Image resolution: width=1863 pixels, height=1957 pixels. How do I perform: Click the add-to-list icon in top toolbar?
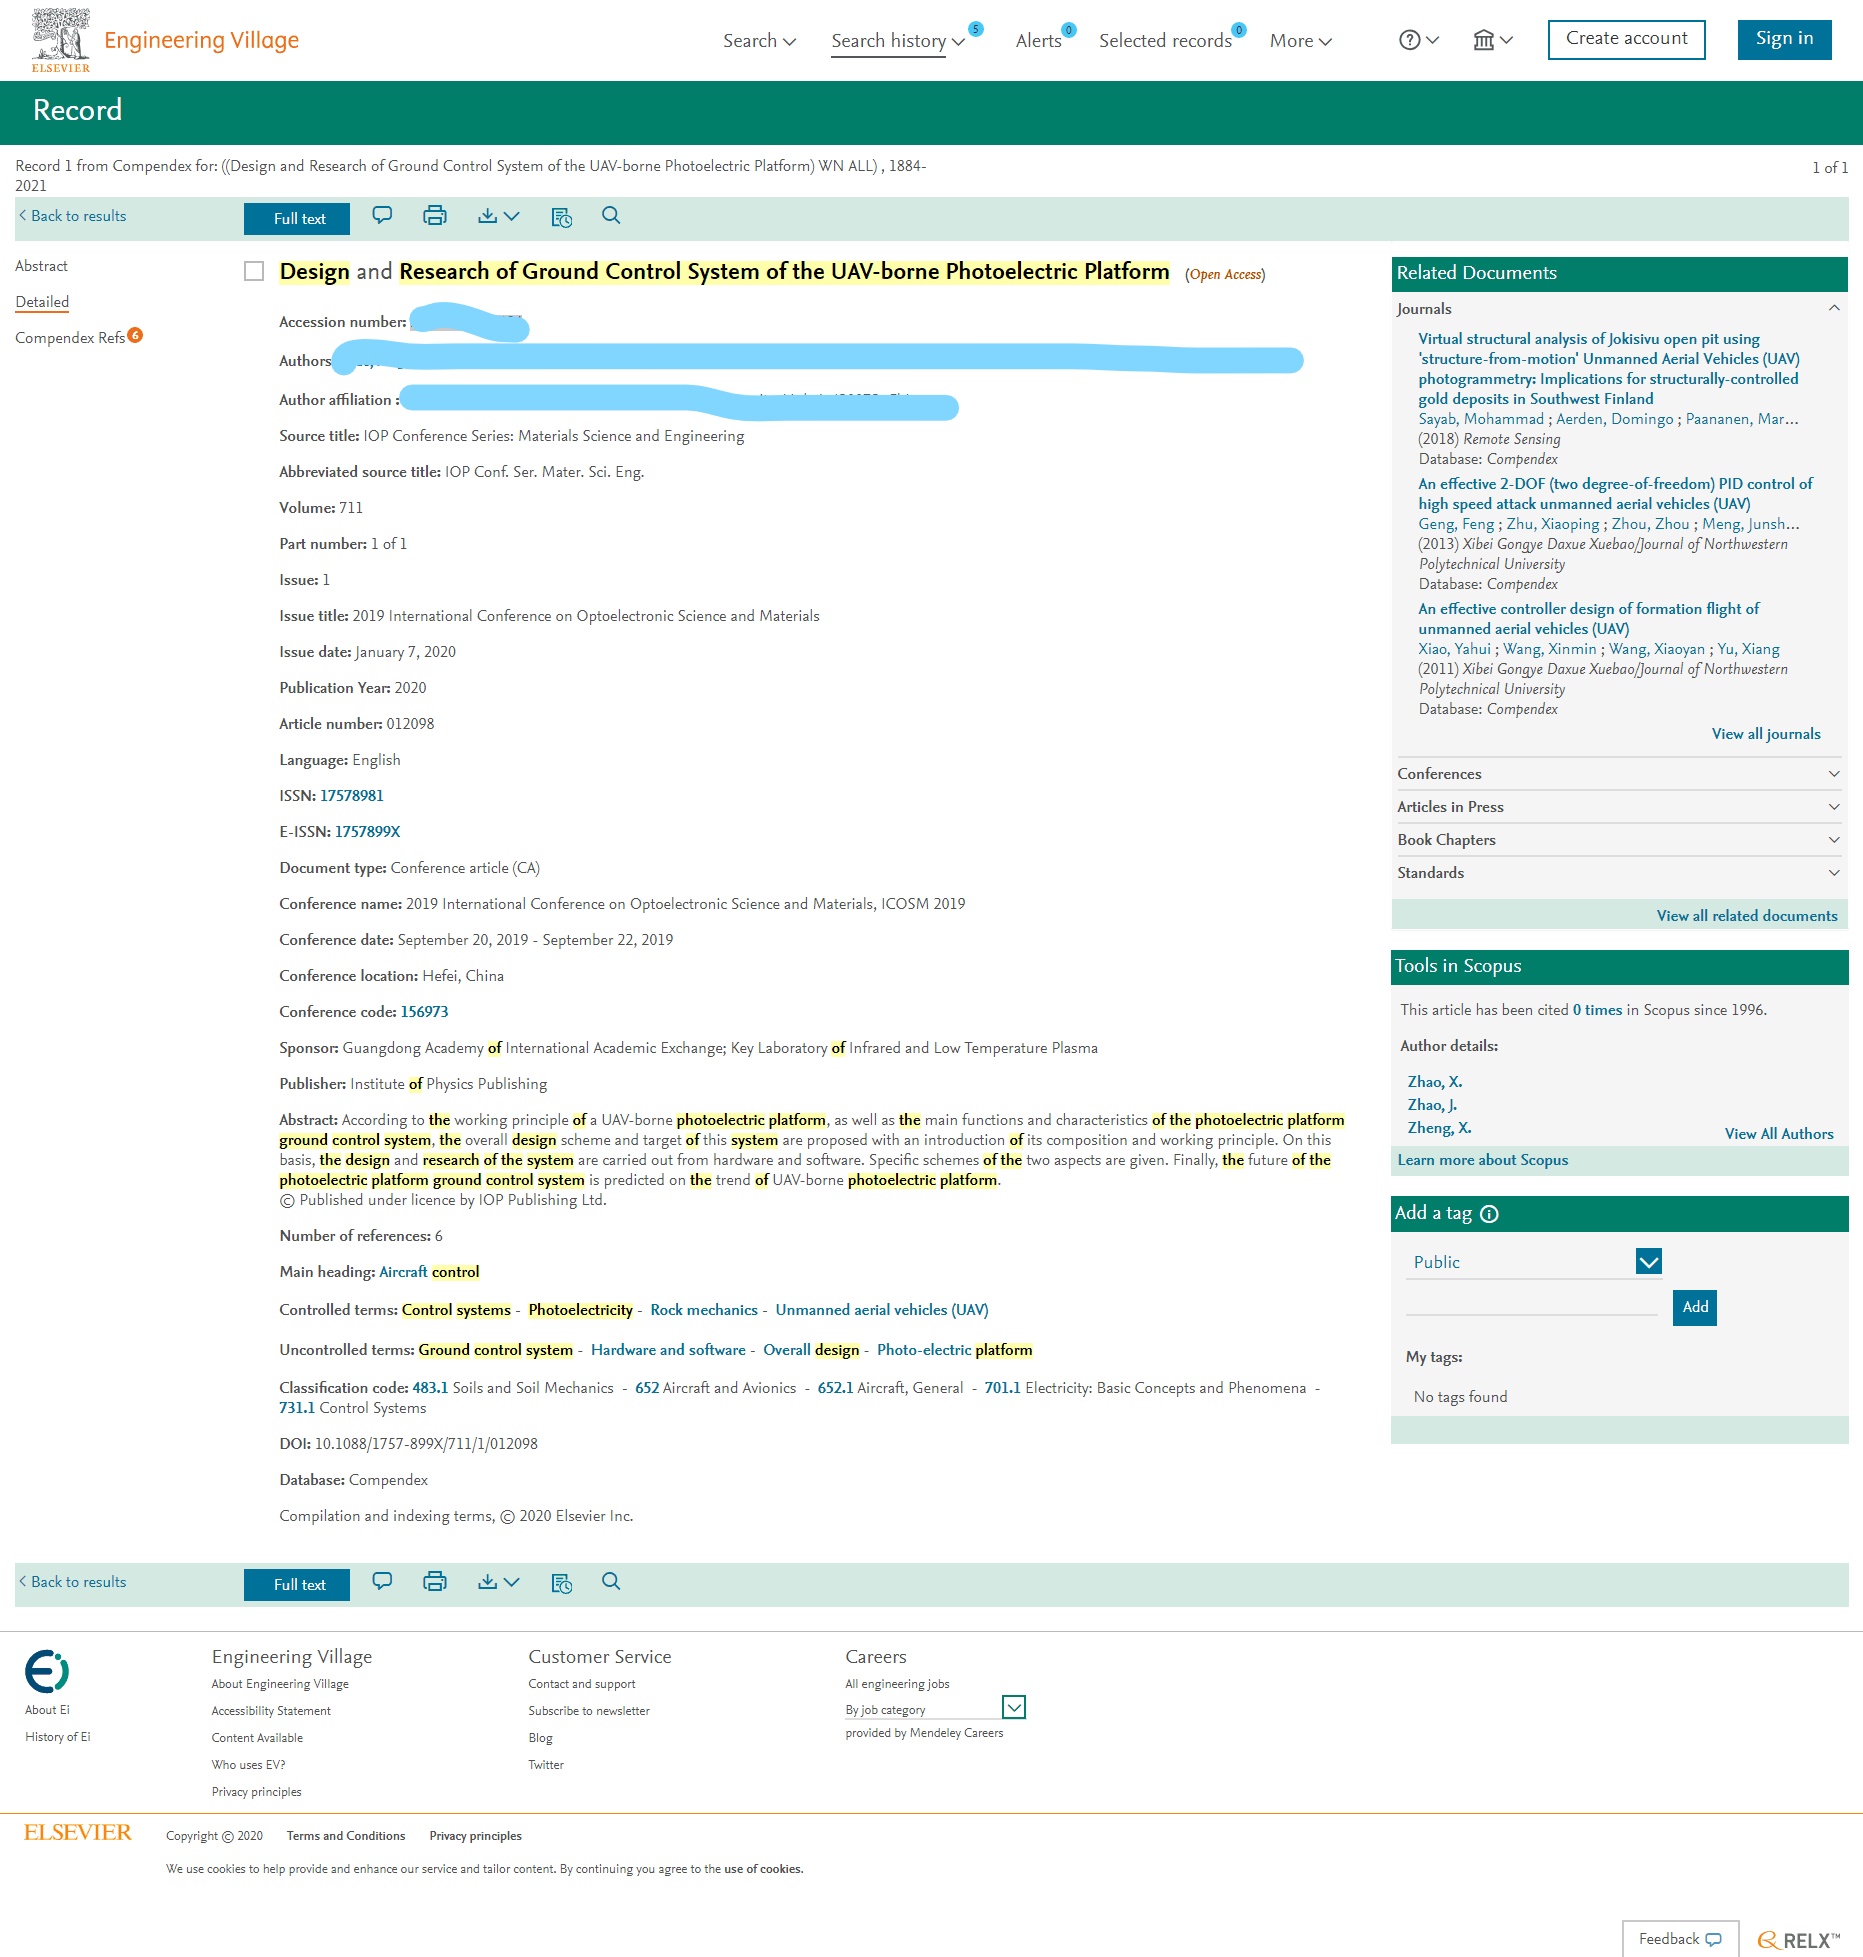tap(561, 217)
